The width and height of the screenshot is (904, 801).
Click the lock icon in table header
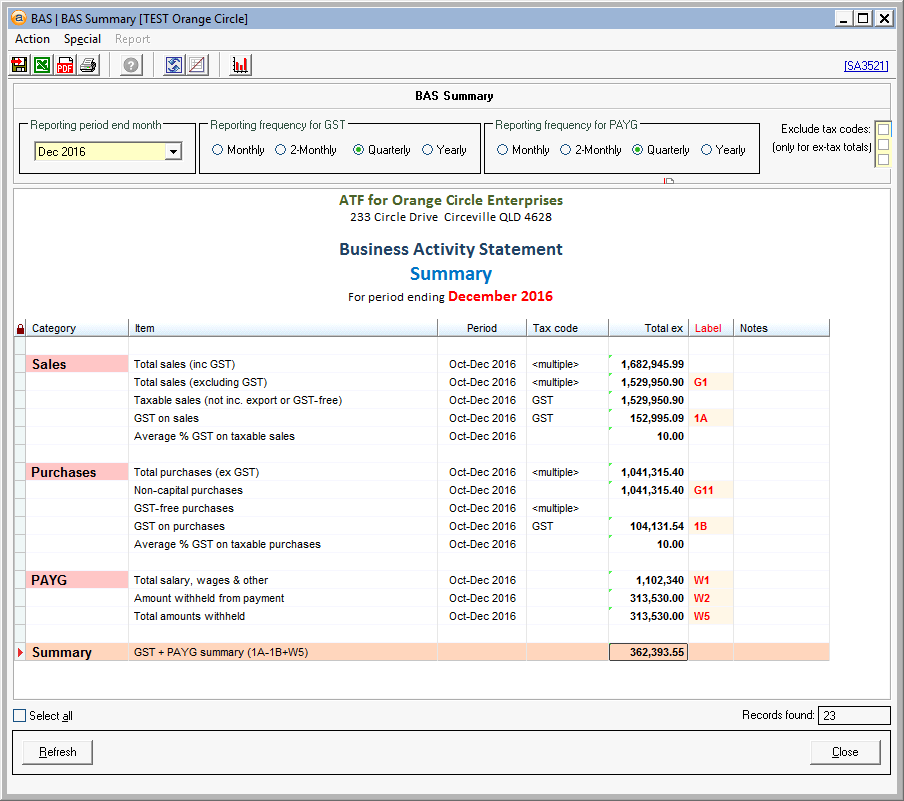(20, 328)
